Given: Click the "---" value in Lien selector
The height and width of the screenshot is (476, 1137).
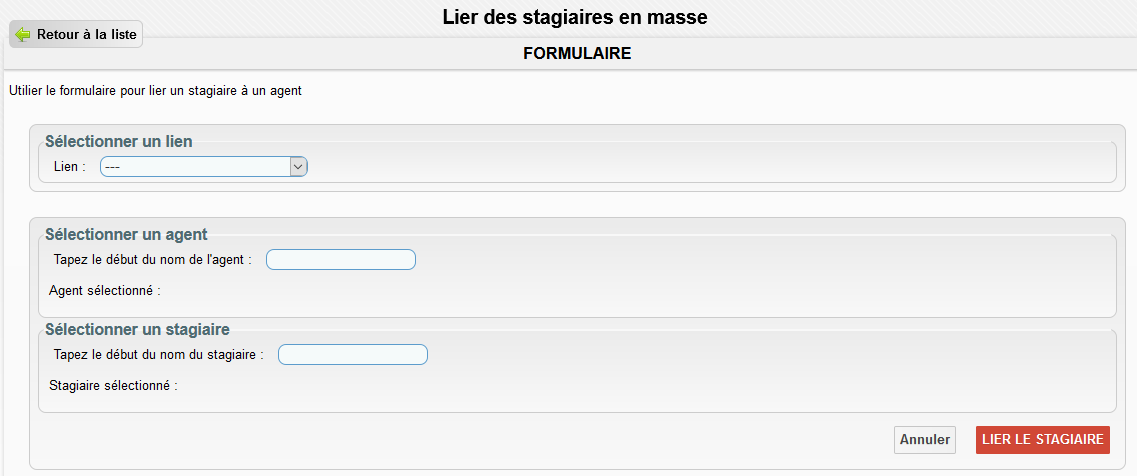Looking at the screenshot, I should pyautogui.click(x=114, y=167).
